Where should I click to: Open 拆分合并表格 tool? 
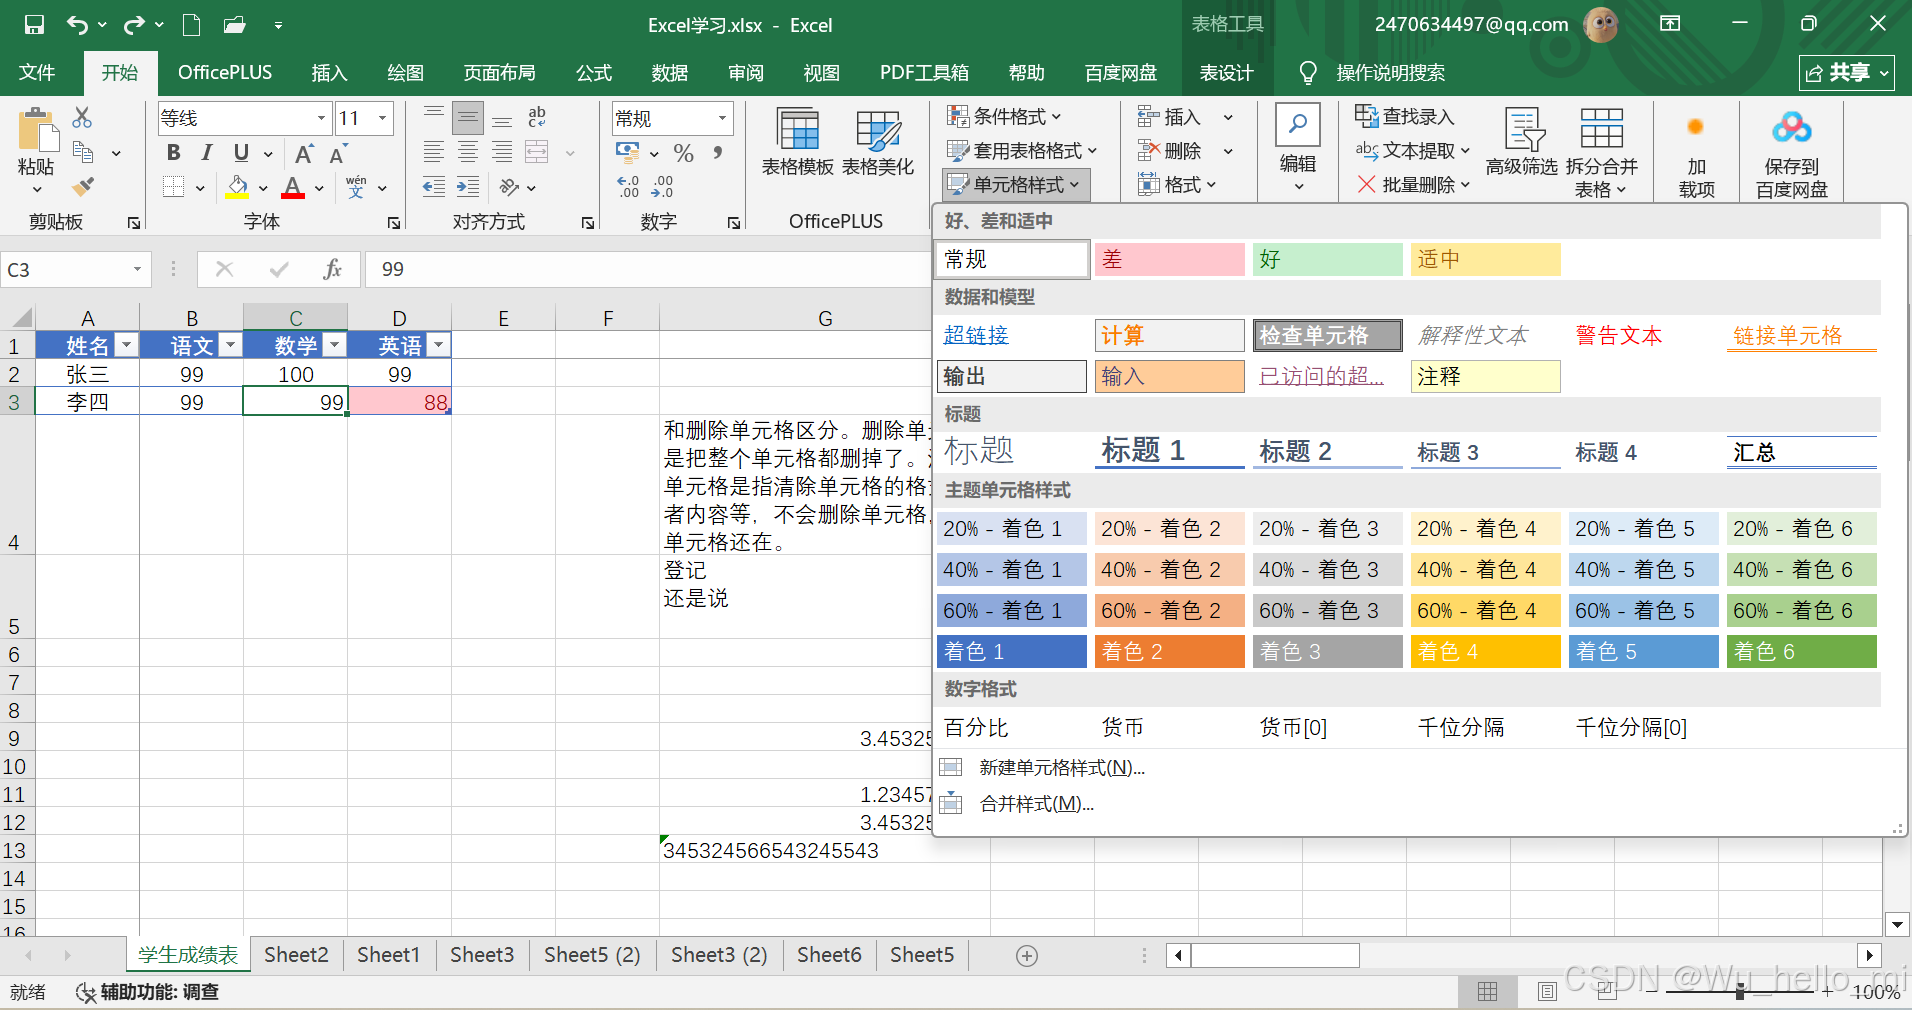(x=1601, y=152)
